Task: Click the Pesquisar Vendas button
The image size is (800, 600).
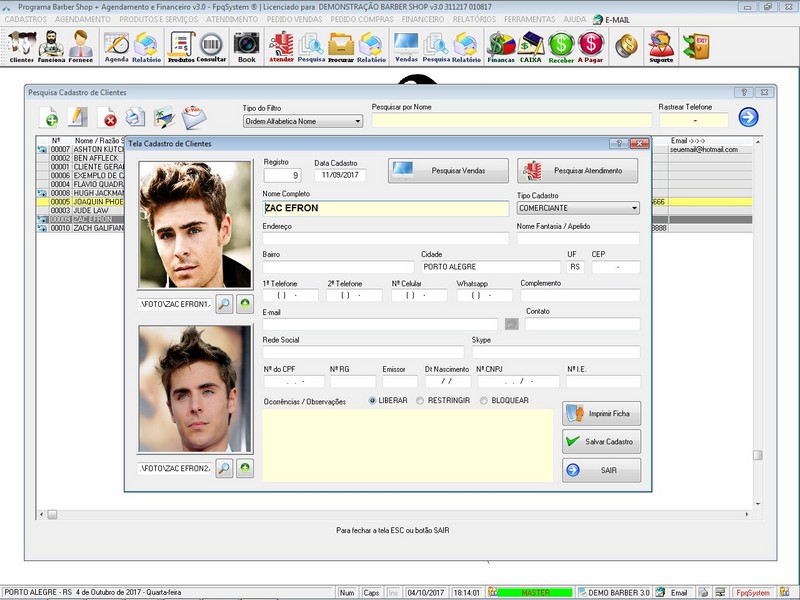Action: click(x=448, y=171)
